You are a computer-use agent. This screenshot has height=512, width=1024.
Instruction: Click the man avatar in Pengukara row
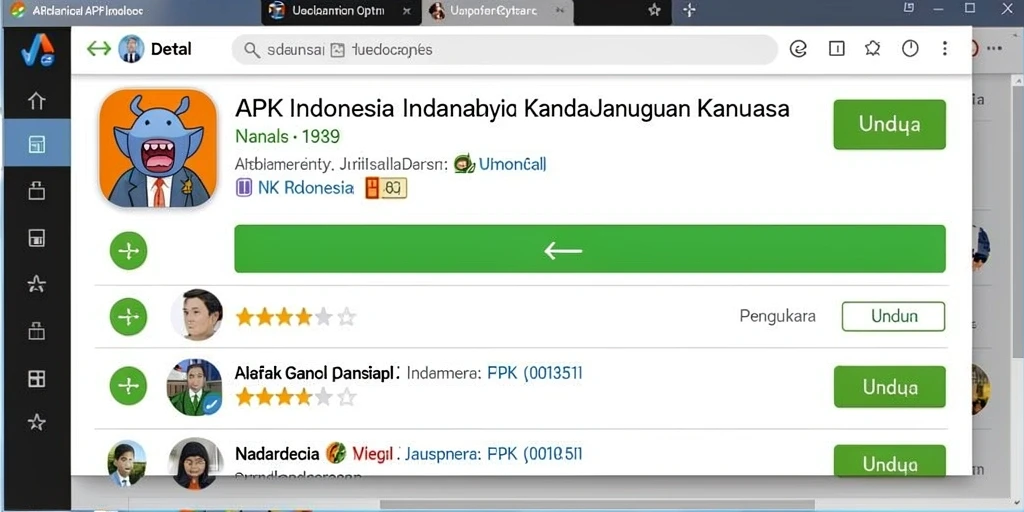(x=197, y=315)
